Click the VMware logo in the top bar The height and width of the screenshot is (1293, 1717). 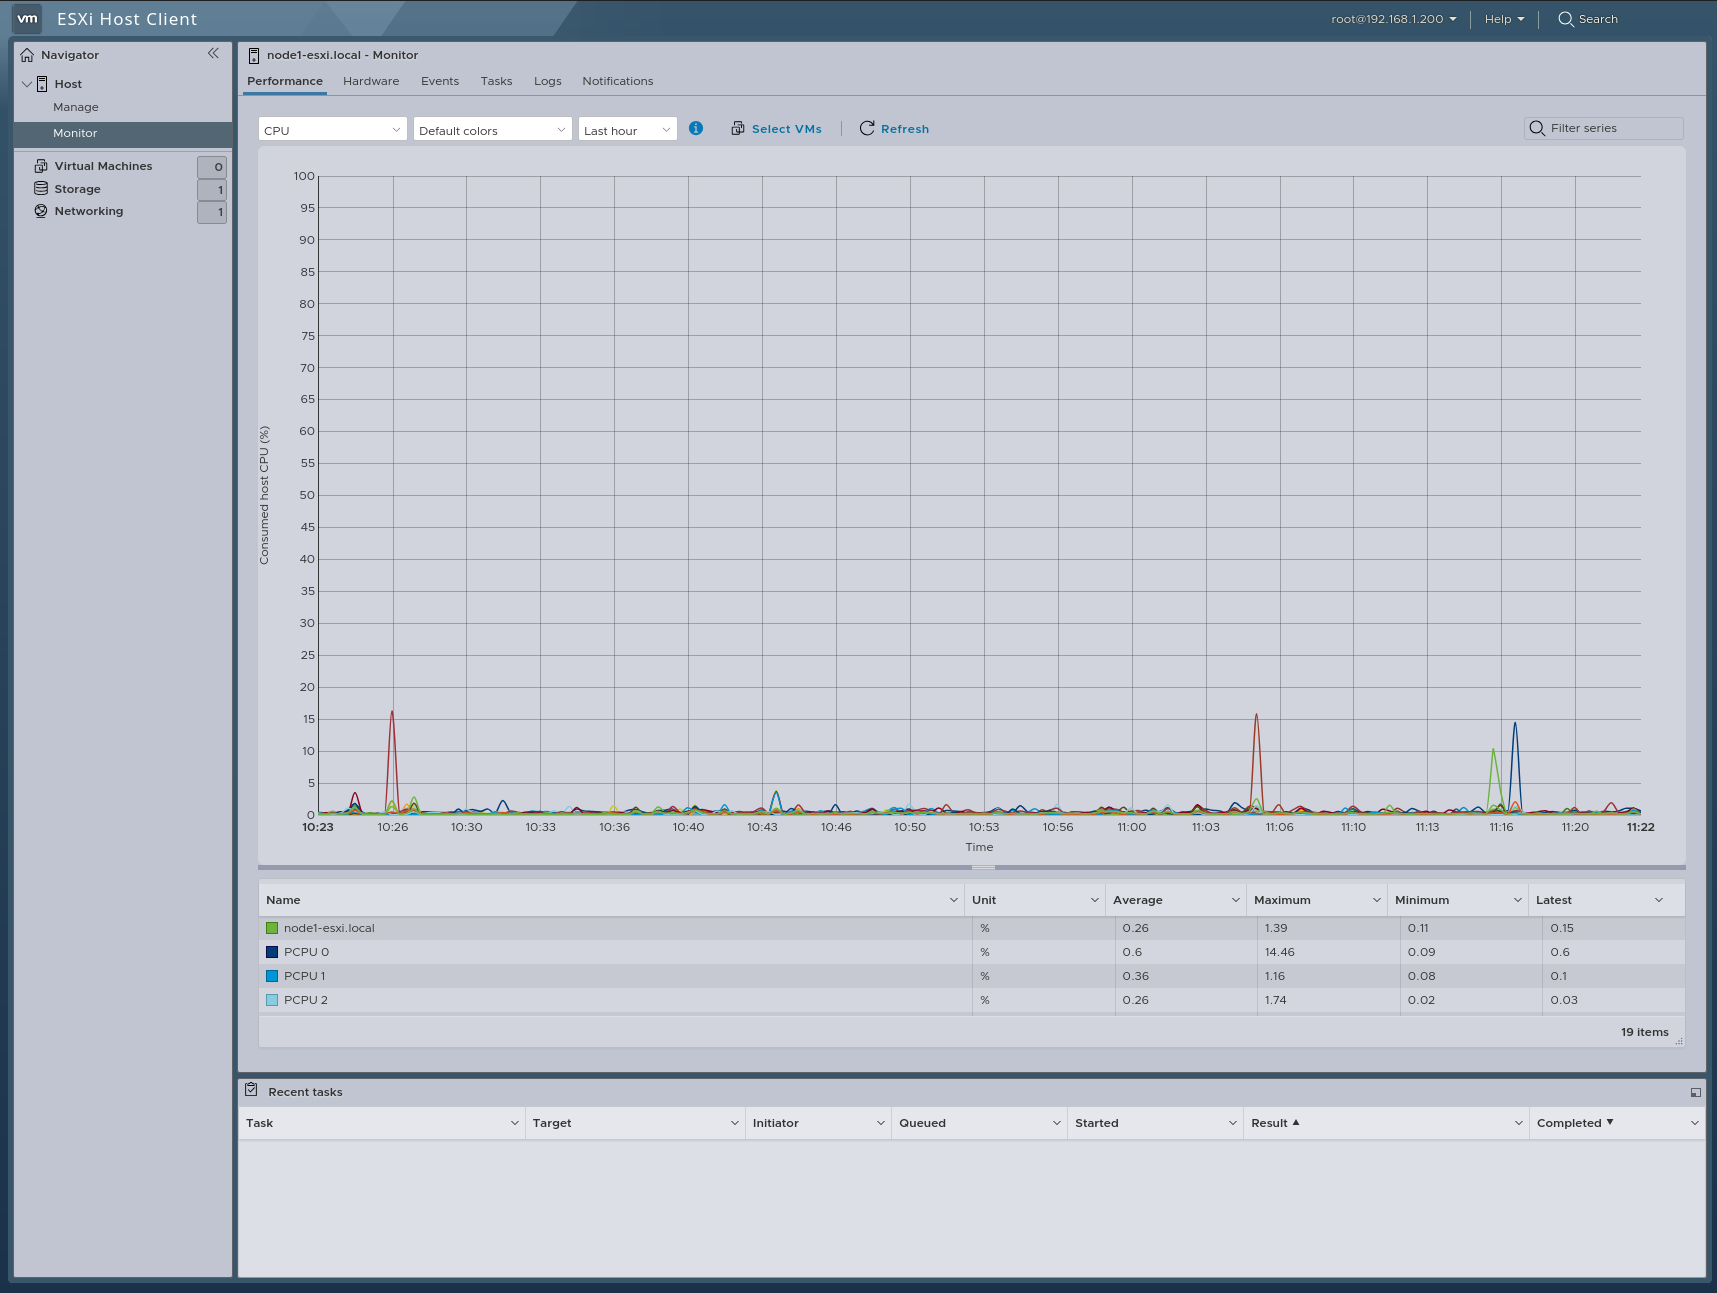pyautogui.click(x=26, y=18)
